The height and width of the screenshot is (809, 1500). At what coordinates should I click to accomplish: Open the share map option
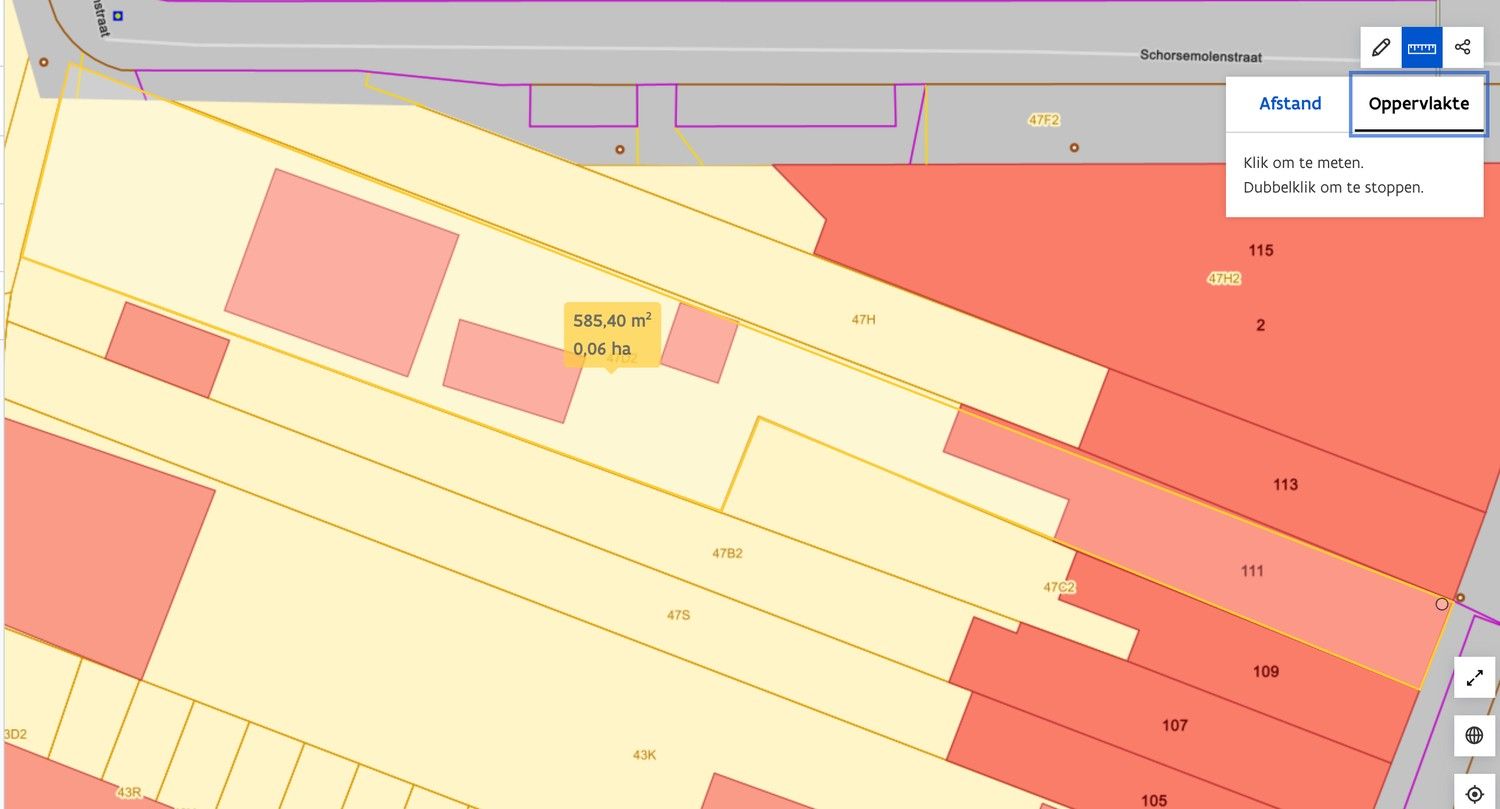(1463, 47)
